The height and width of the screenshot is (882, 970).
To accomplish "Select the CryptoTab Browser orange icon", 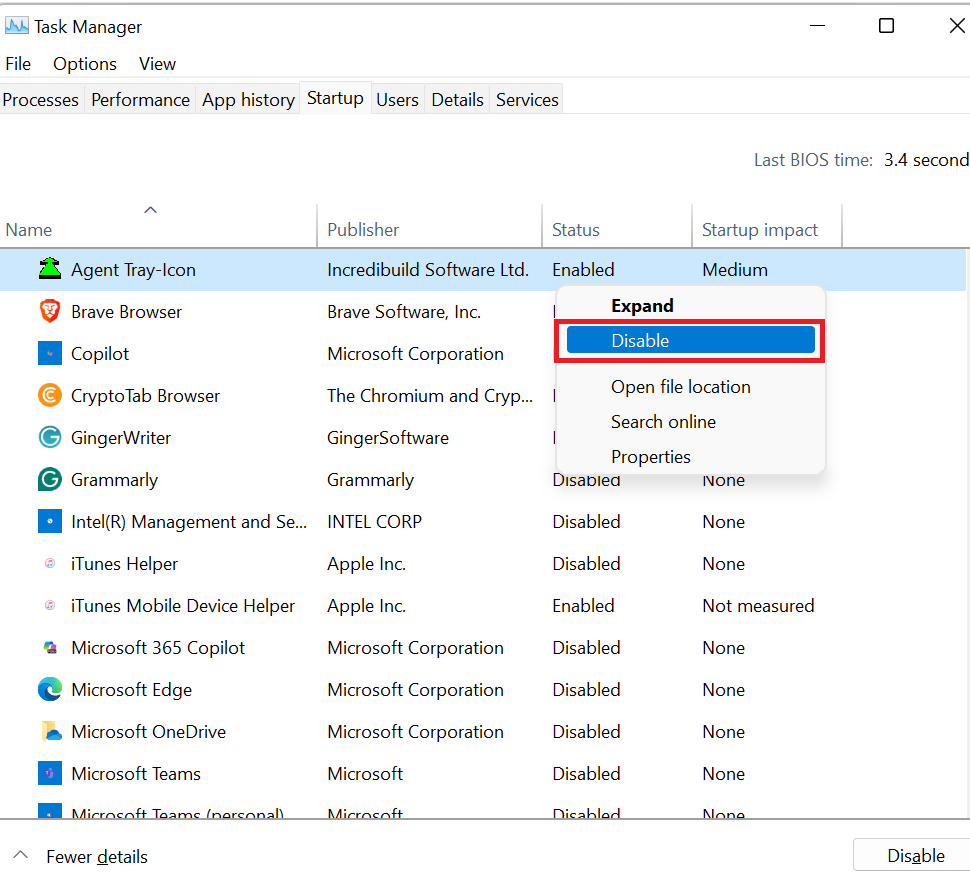I will 49,395.
